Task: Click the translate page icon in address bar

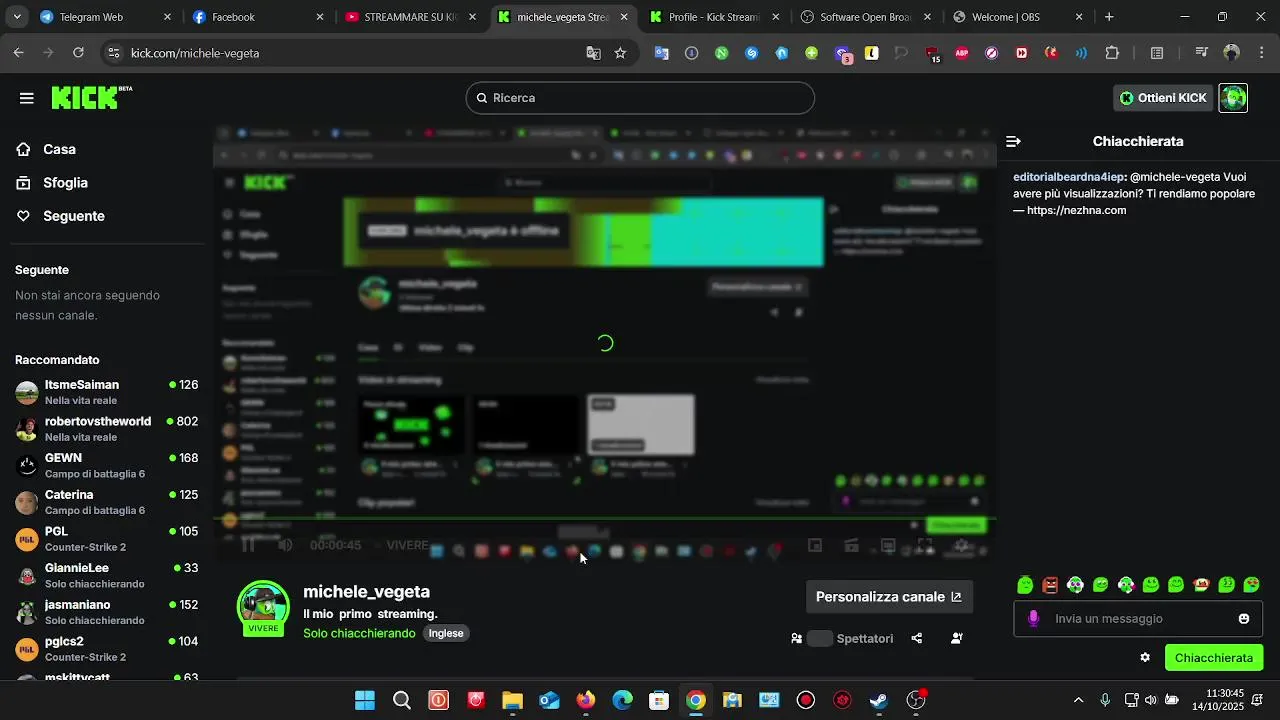Action: (593, 53)
